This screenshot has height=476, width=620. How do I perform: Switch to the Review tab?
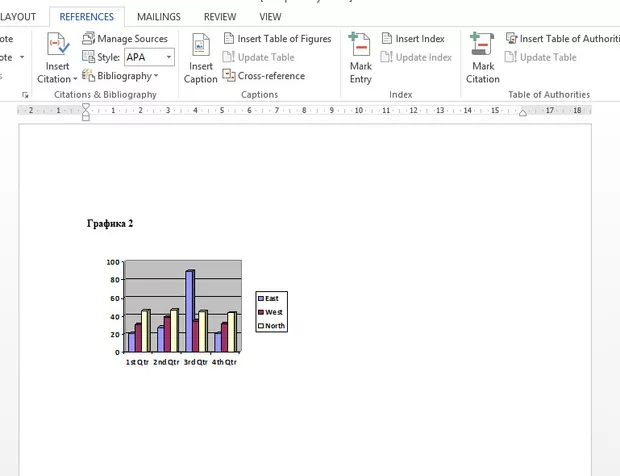tap(220, 17)
